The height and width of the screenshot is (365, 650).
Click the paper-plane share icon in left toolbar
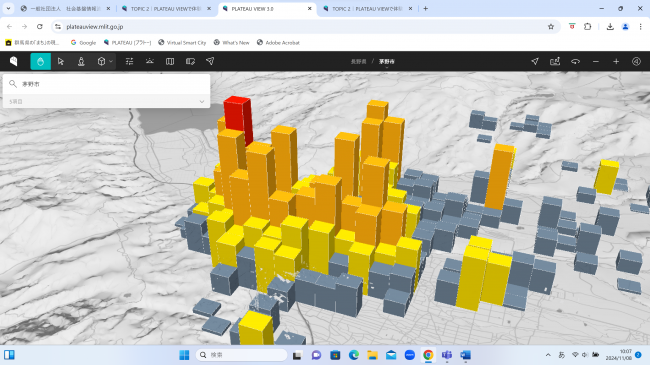pyautogui.click(x=210, y=61)
